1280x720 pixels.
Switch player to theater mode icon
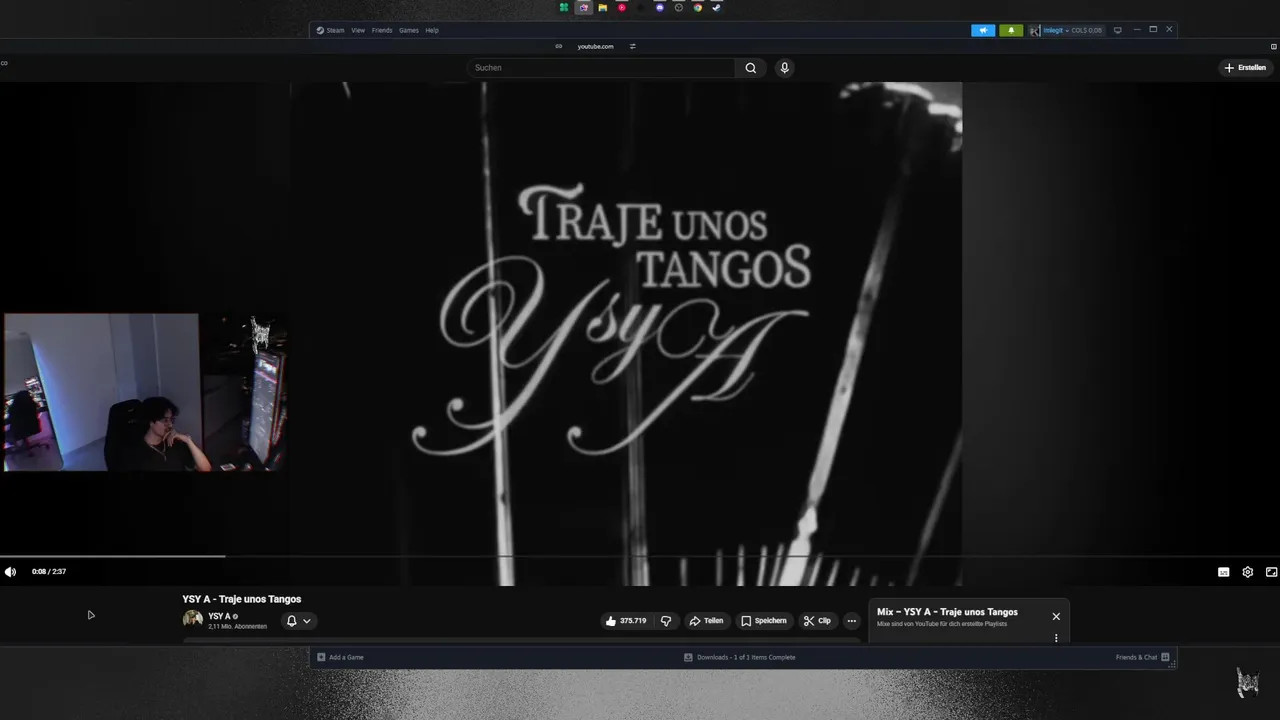tap(1271, 572)
